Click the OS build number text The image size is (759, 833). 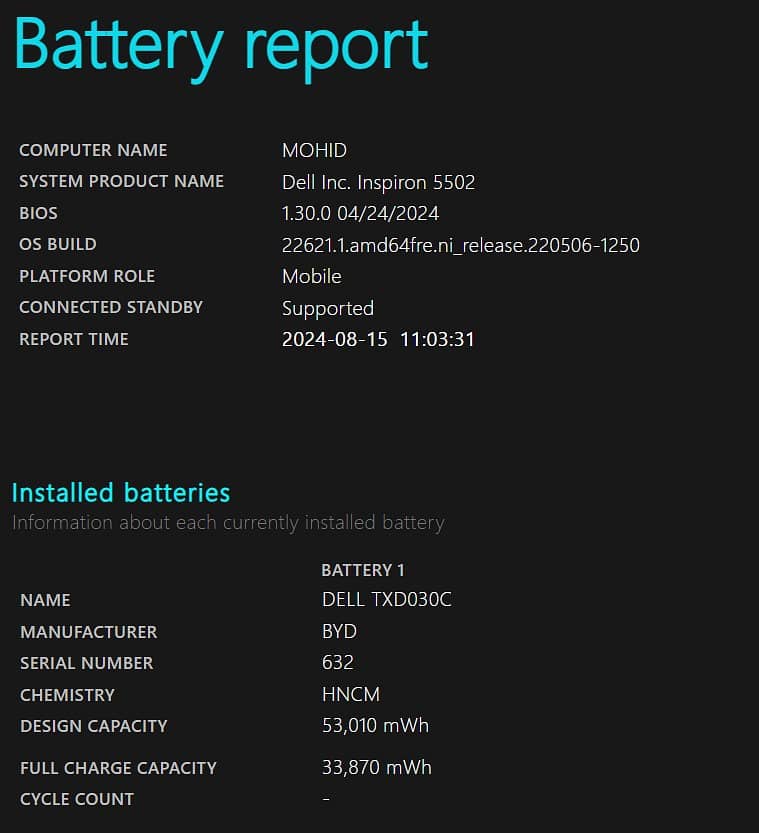[x=460, y=245]
